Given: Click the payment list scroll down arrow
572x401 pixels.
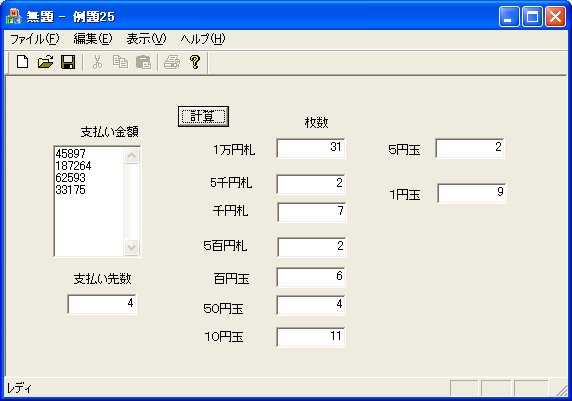Looking at the screenshot, I should coord(132,247).
